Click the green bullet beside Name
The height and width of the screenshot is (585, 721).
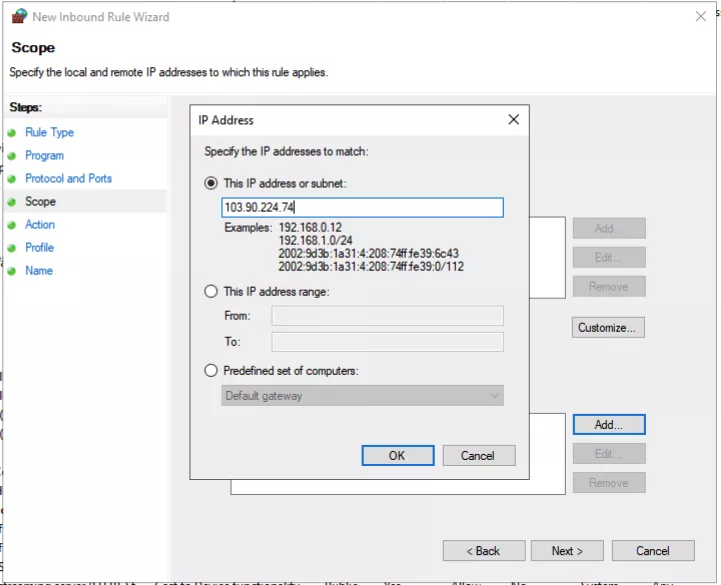(12, 271)
